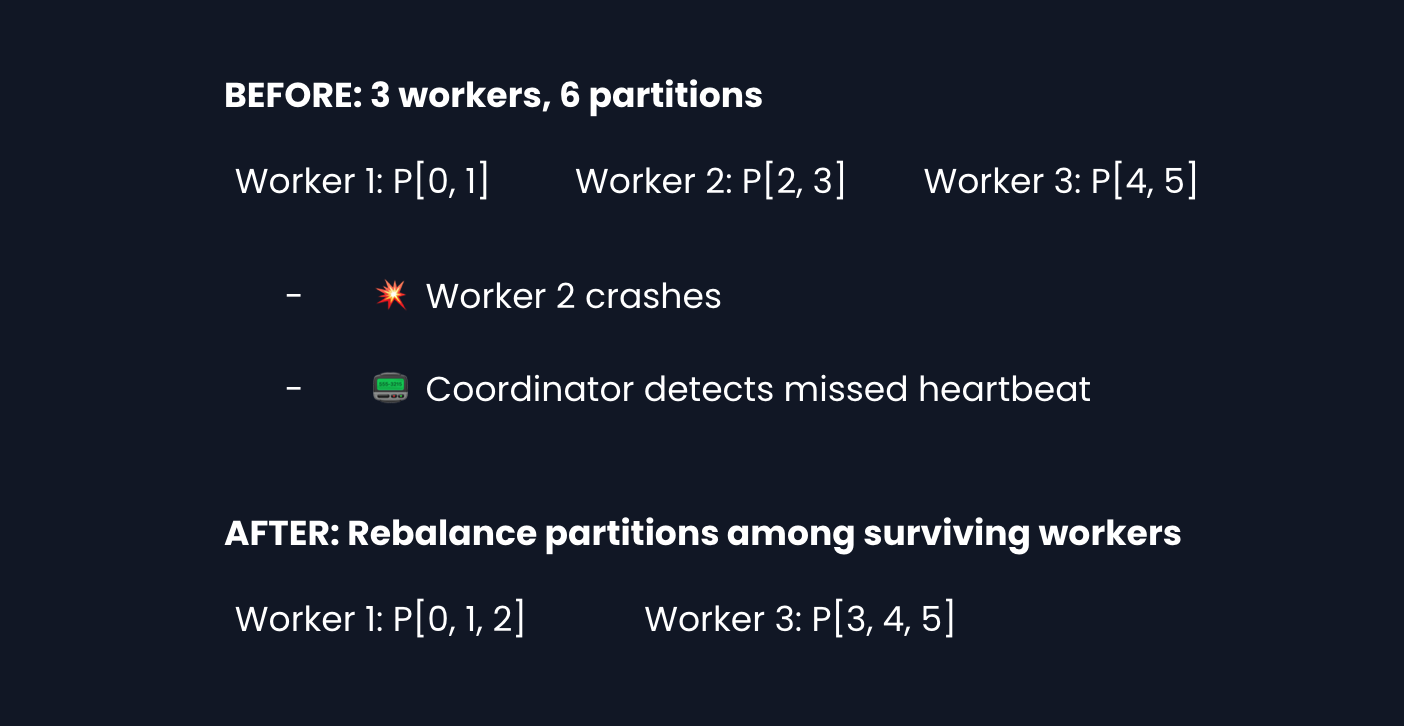Click the "Worker 1:" label in AFTER row

click(x=309, y=619)
